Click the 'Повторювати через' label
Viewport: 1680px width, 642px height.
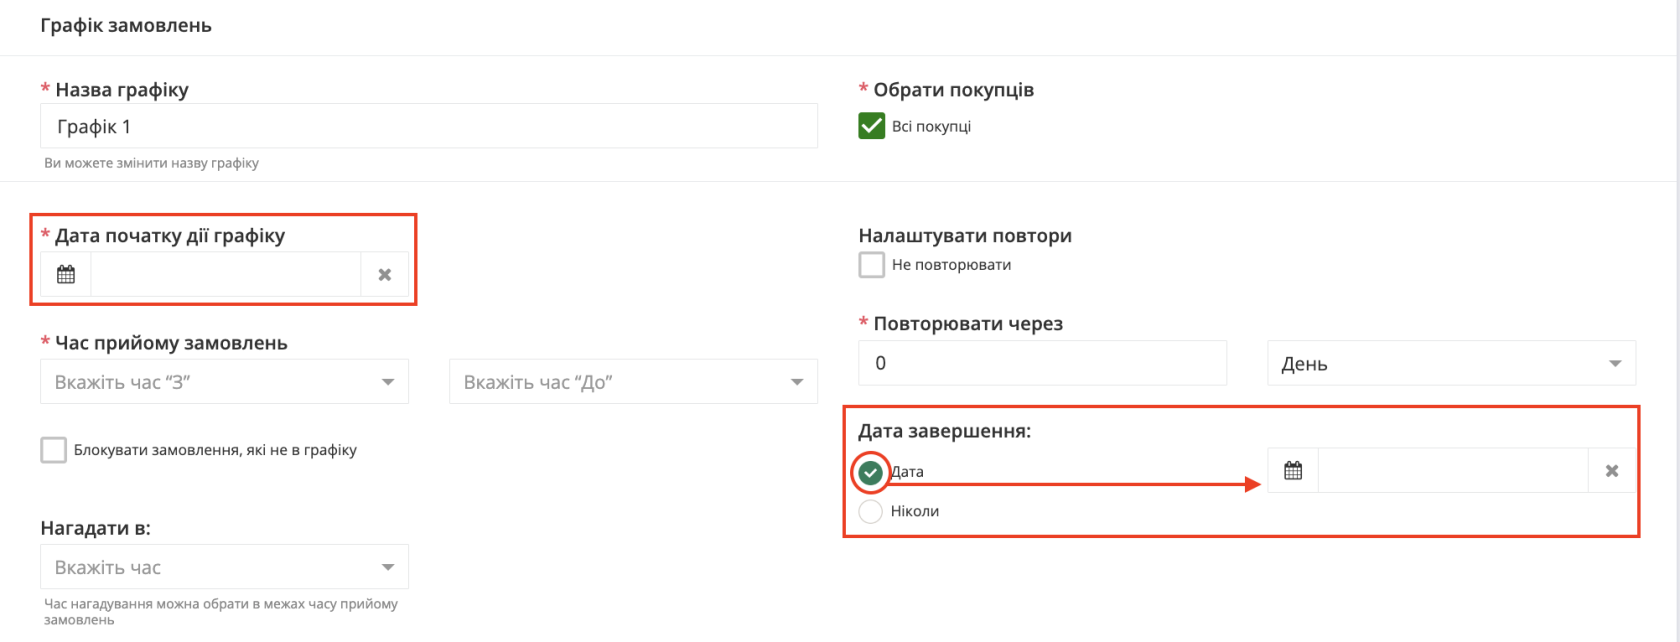click(968, 323)
